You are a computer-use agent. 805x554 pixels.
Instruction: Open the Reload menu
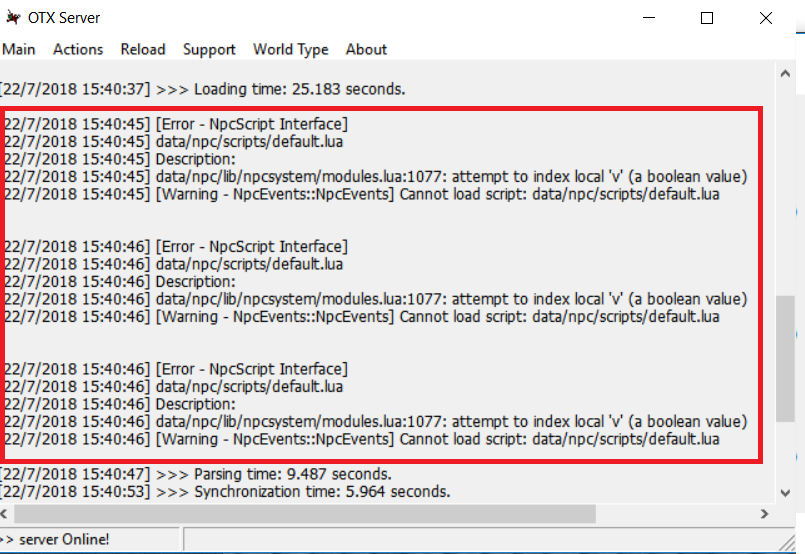(143, 49)
